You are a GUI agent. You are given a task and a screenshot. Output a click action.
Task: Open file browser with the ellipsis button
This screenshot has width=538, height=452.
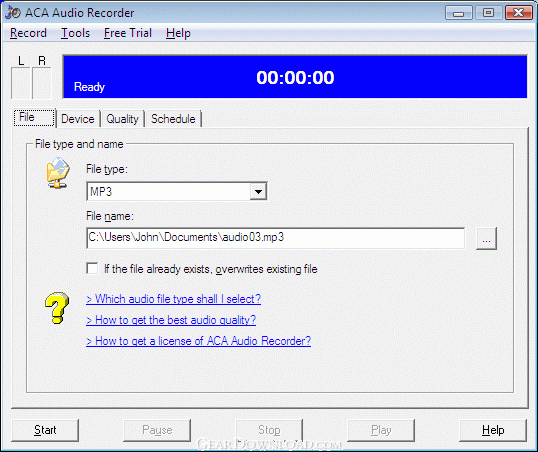[486, 238]
